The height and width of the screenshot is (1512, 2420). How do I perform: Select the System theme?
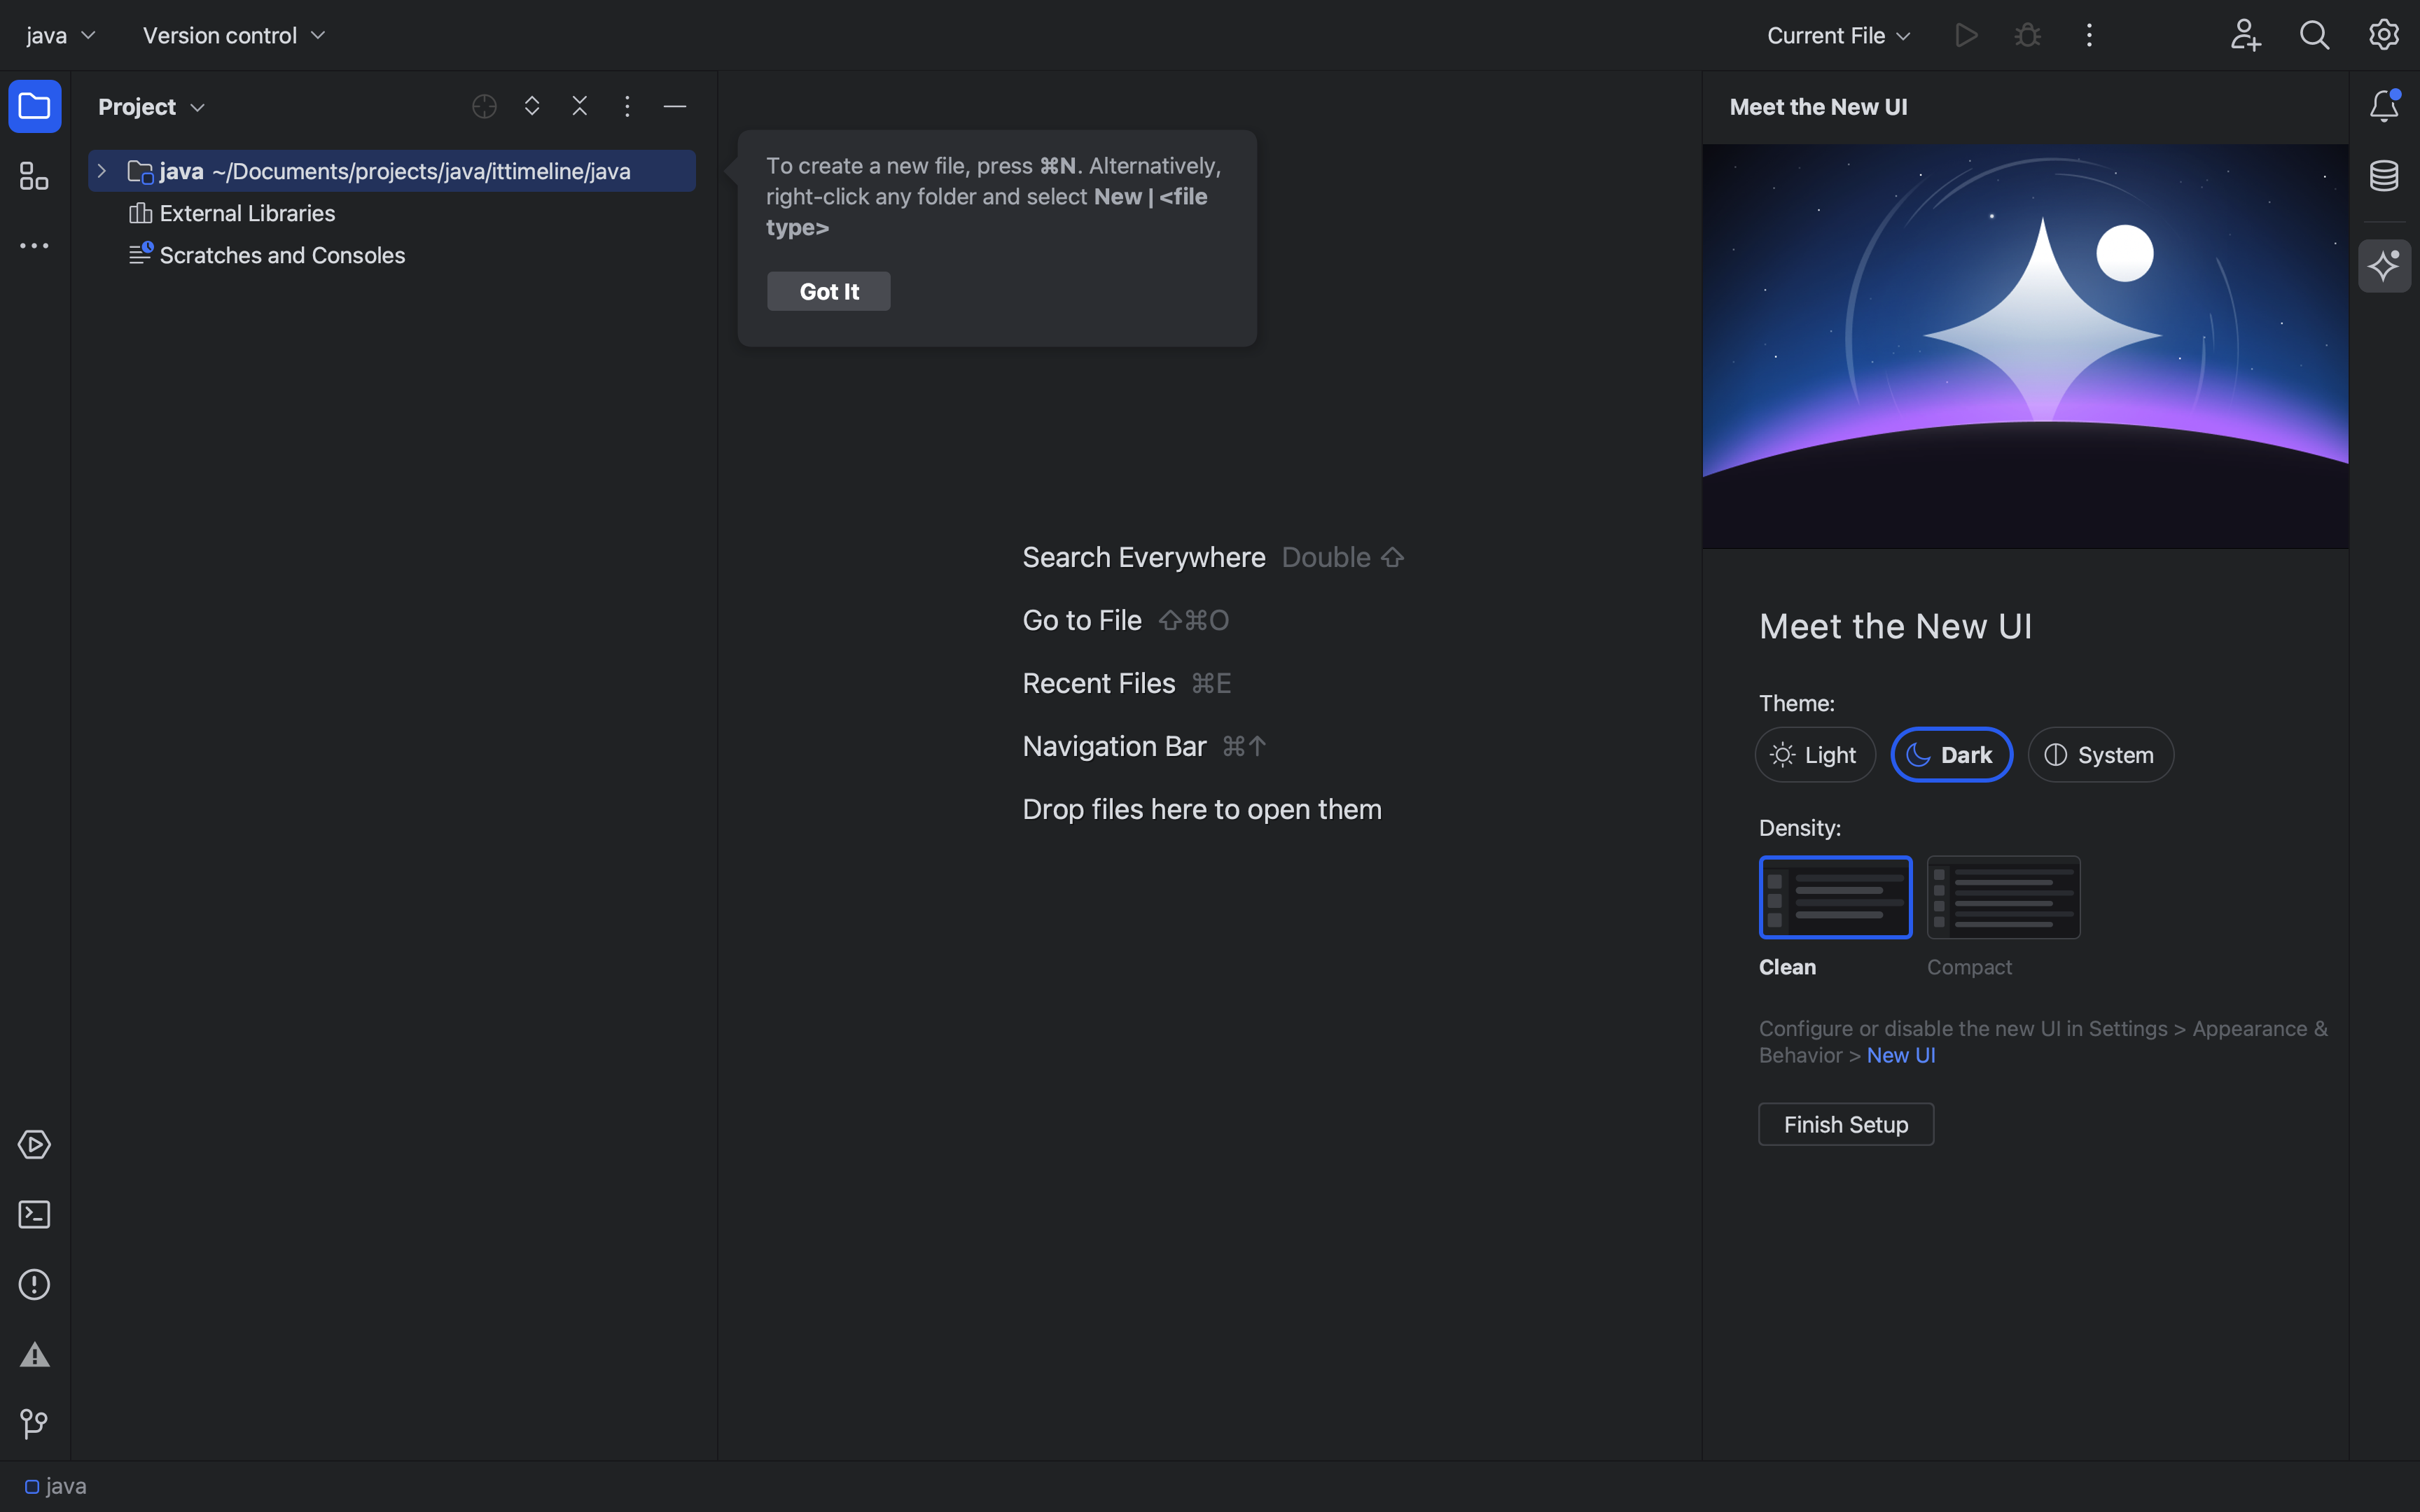(x=2100, y=755)
